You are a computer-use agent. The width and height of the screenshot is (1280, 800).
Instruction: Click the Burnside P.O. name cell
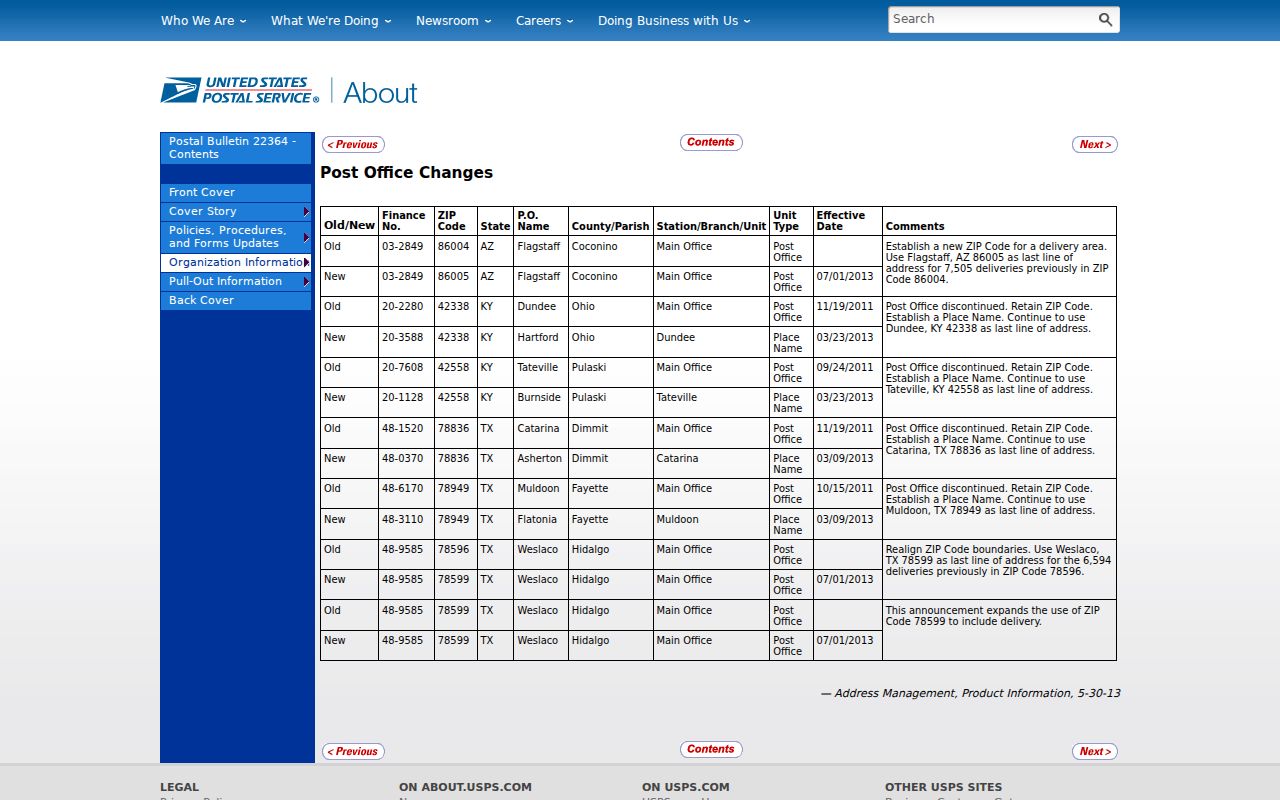pos(541,402)
